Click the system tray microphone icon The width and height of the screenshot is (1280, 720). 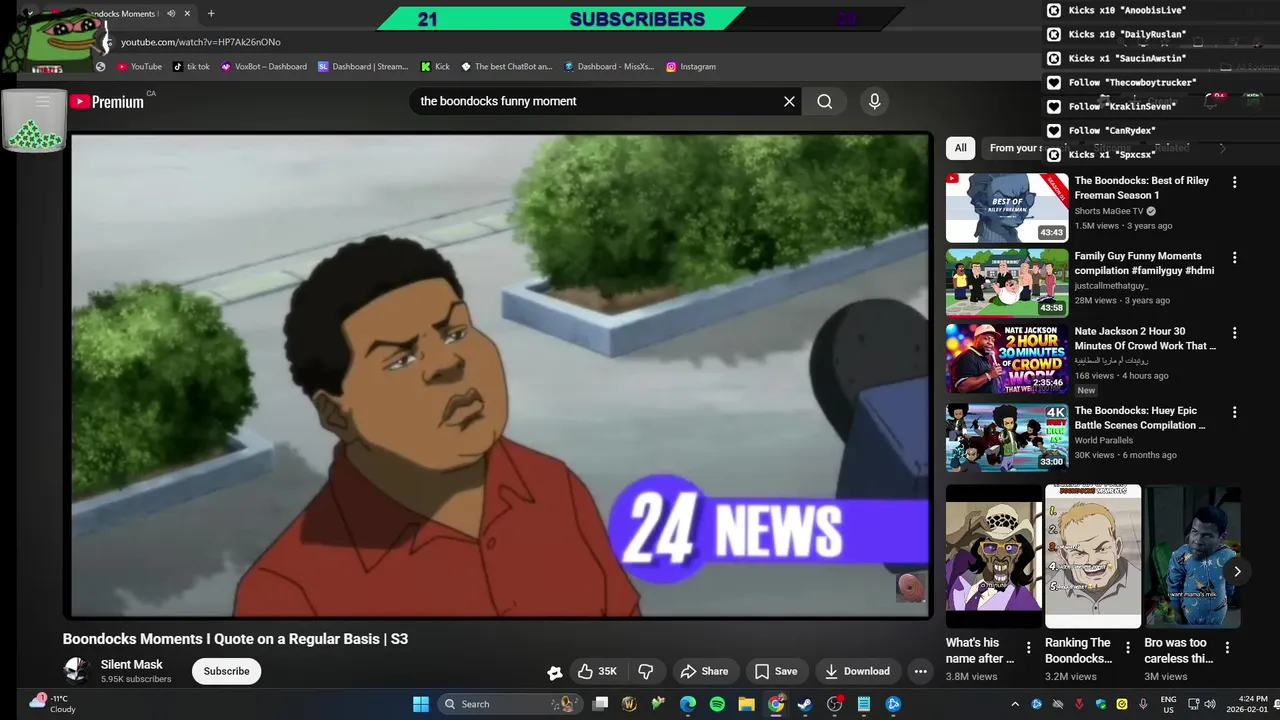[1143, 704]
